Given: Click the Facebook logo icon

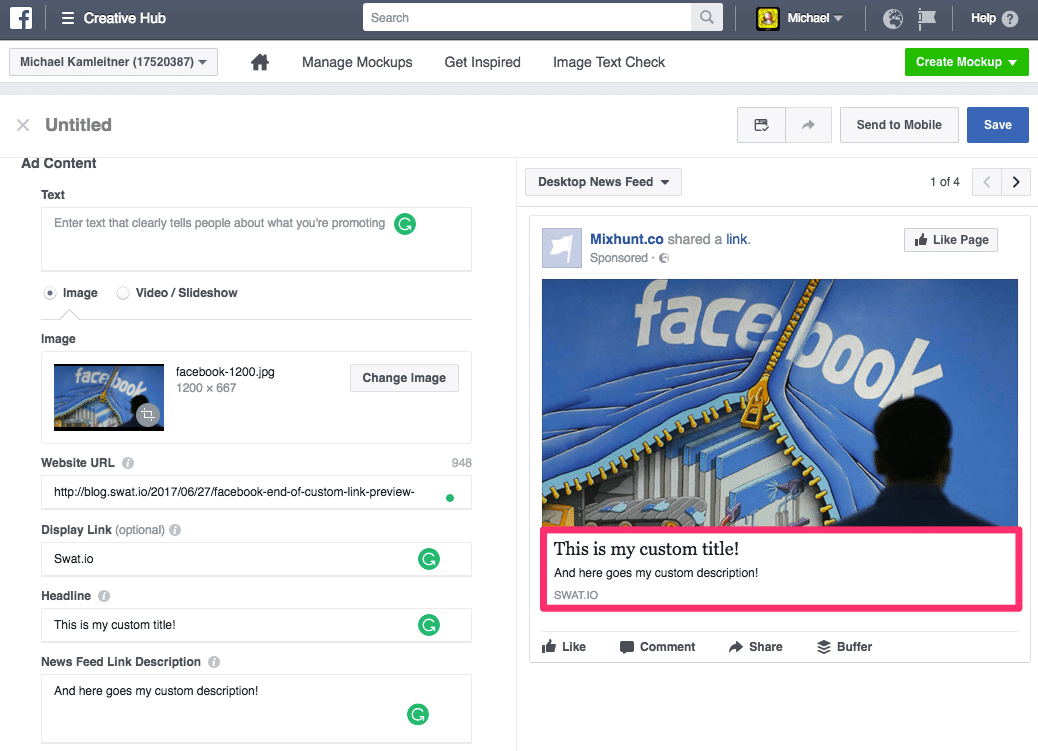Looking at the screenshot, I should [21, 18].
